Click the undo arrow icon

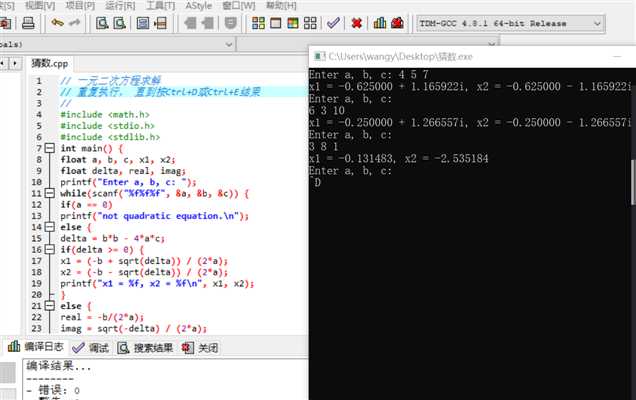(57, 23)
